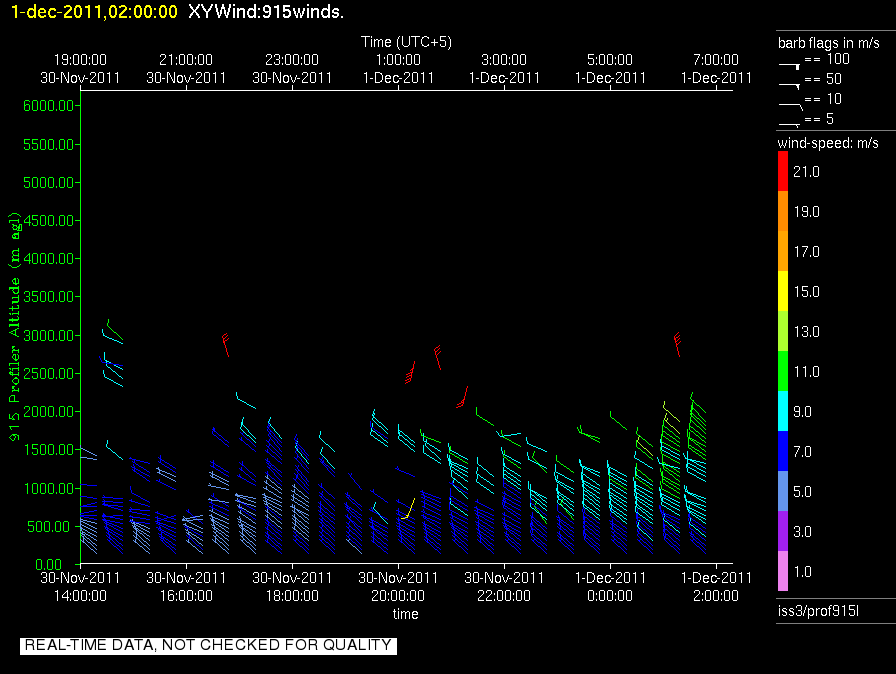Click the 1500.00 altitude tick label
Screen dimensions: 896x674
tap(49, 450)
